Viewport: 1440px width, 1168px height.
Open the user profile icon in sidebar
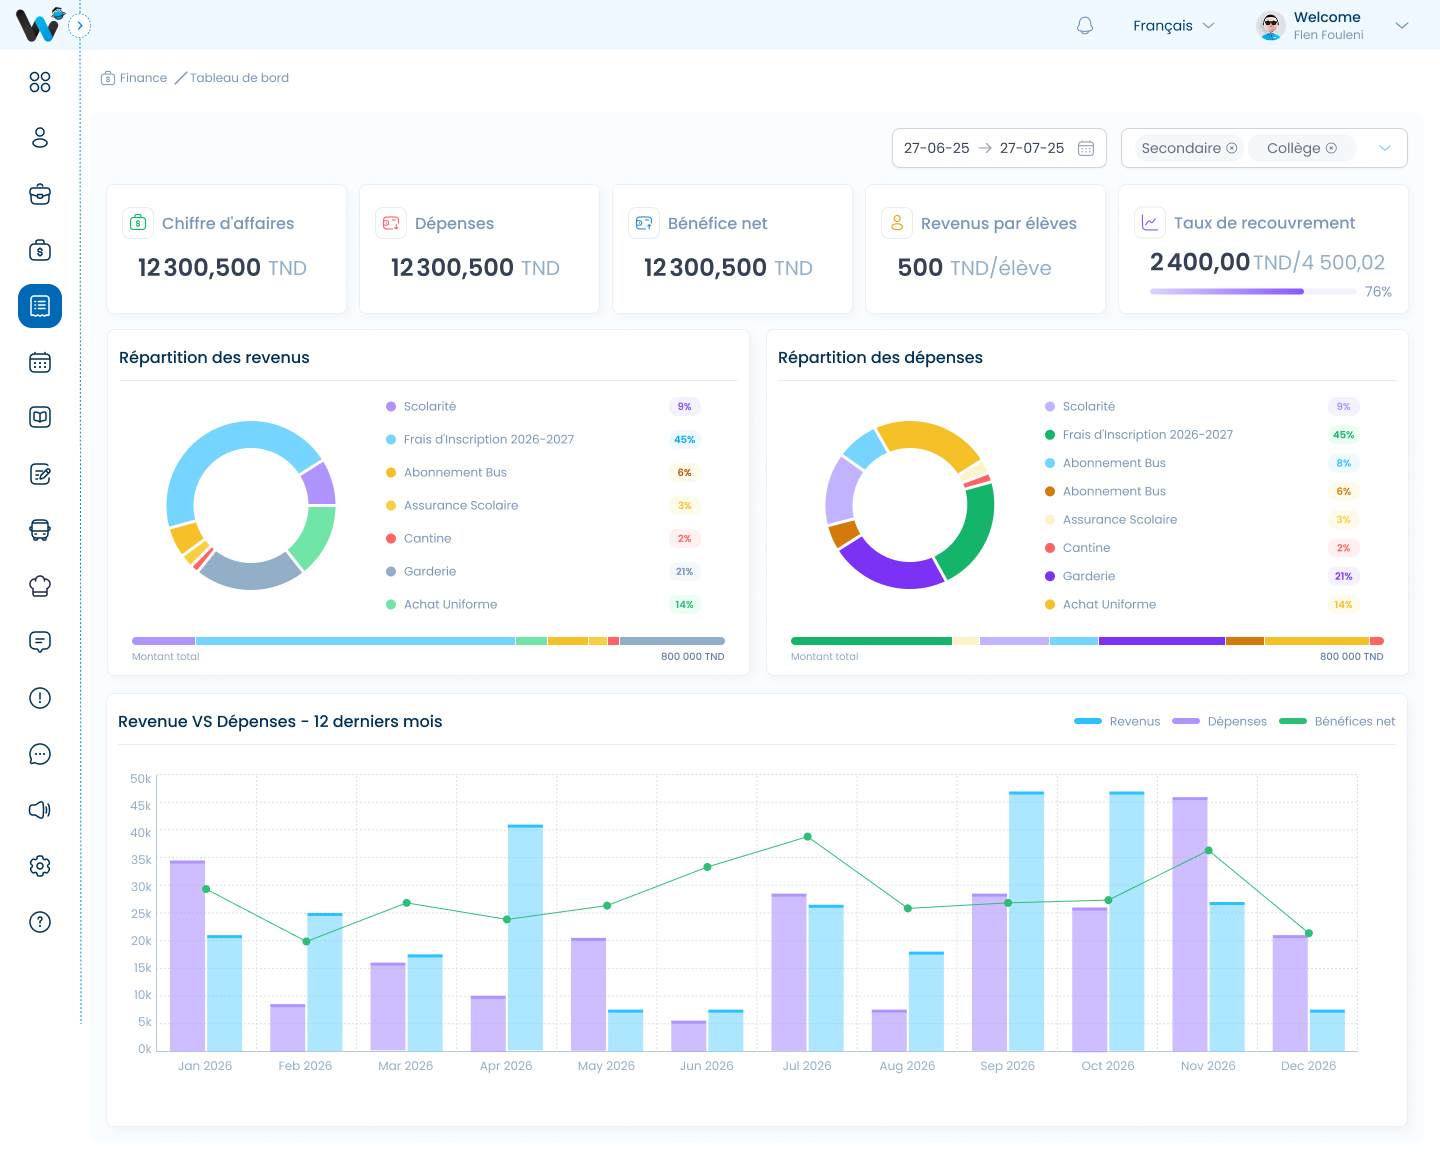click(40, 138)
